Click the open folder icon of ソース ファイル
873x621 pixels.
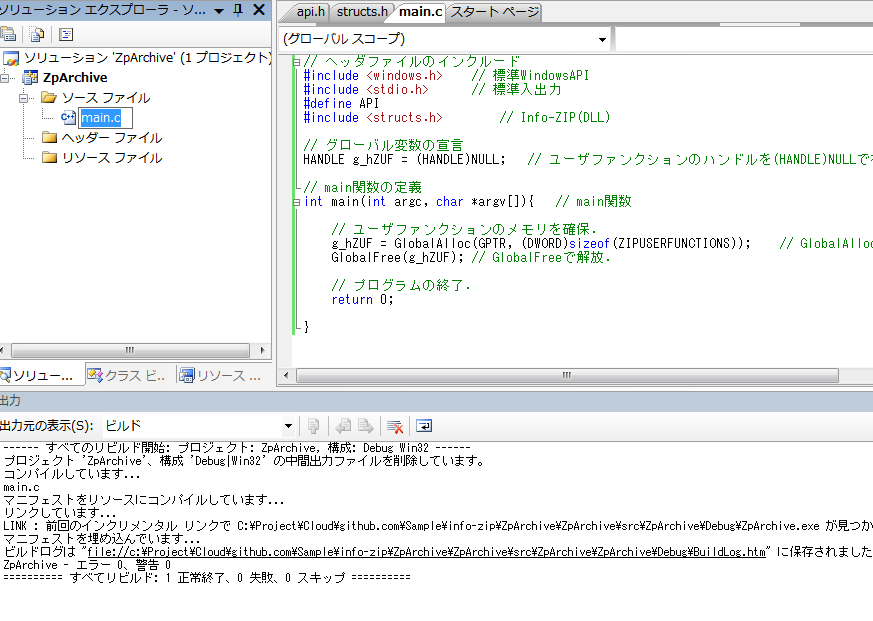pos(50,97)
